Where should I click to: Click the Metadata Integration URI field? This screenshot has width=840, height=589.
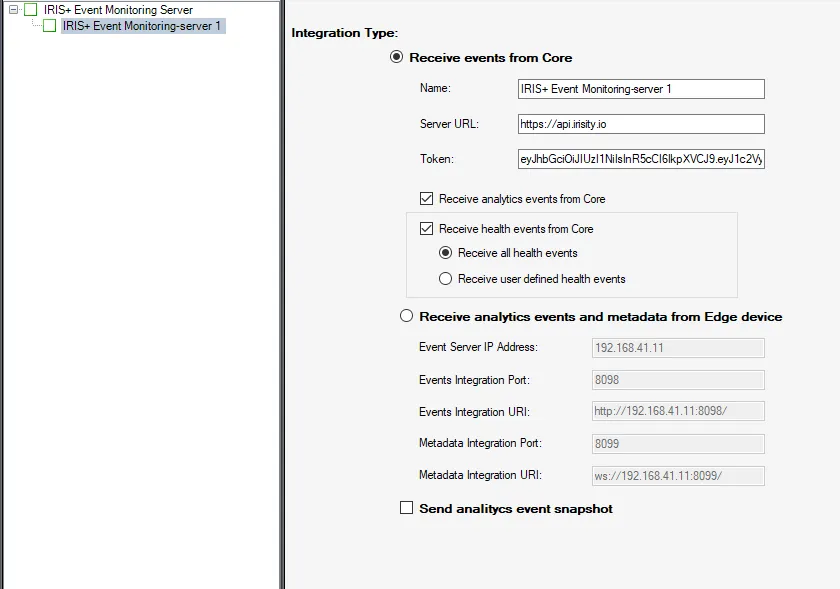click(x=678, y=476)
